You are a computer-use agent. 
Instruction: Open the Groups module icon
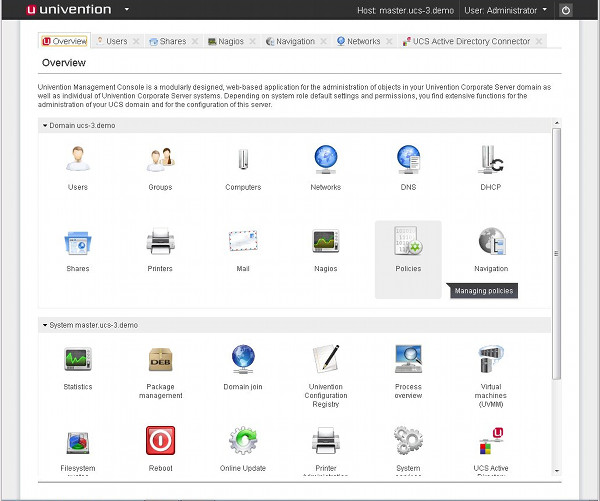click(x=160, y=159)
